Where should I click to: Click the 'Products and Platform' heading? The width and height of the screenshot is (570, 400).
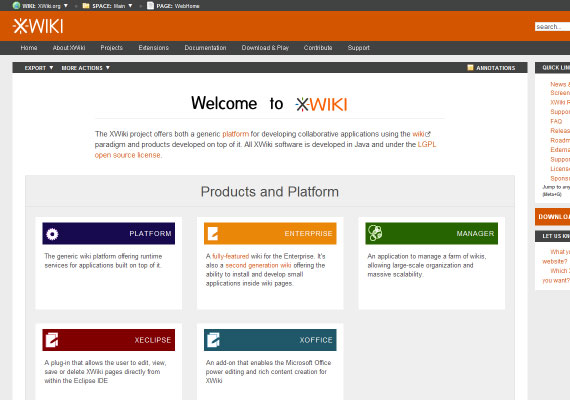(x=270, y=192)
